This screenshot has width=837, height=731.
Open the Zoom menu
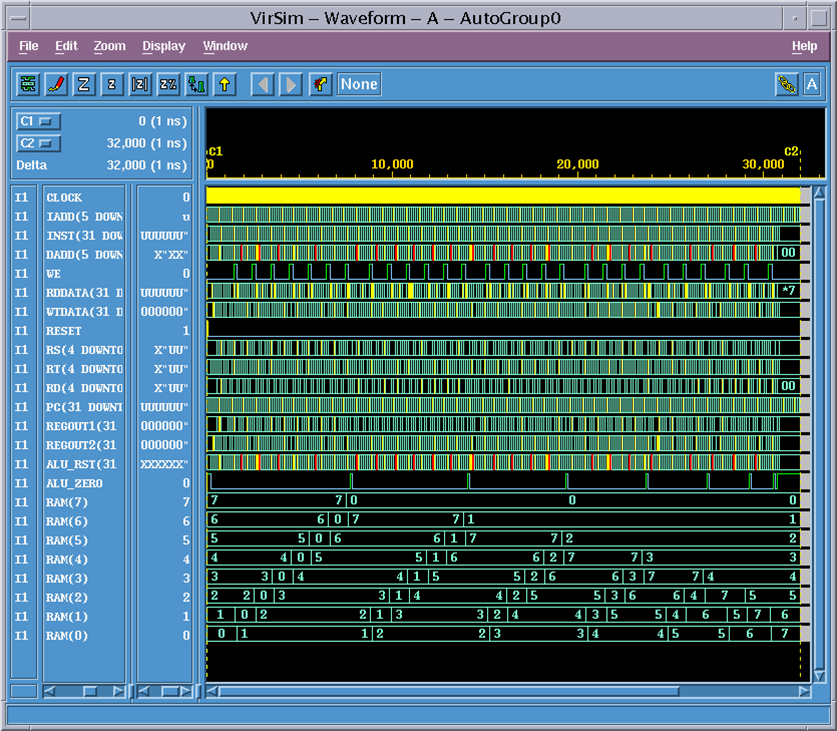(109, 46)
